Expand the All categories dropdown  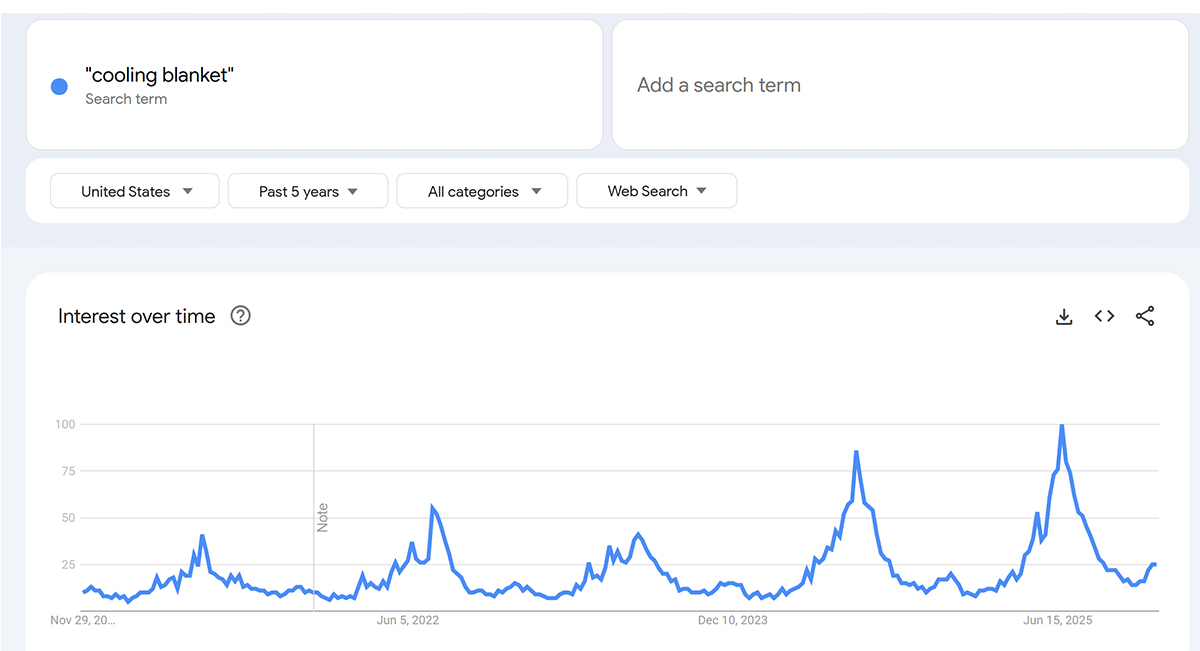pyautogui.click(x=482, y=191)
